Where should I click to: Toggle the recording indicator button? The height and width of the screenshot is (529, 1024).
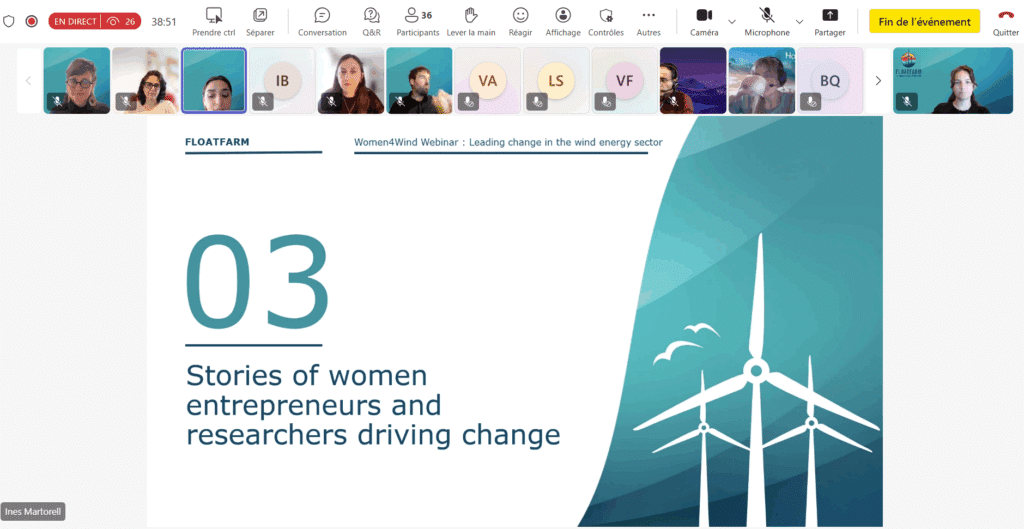point(31,21)
